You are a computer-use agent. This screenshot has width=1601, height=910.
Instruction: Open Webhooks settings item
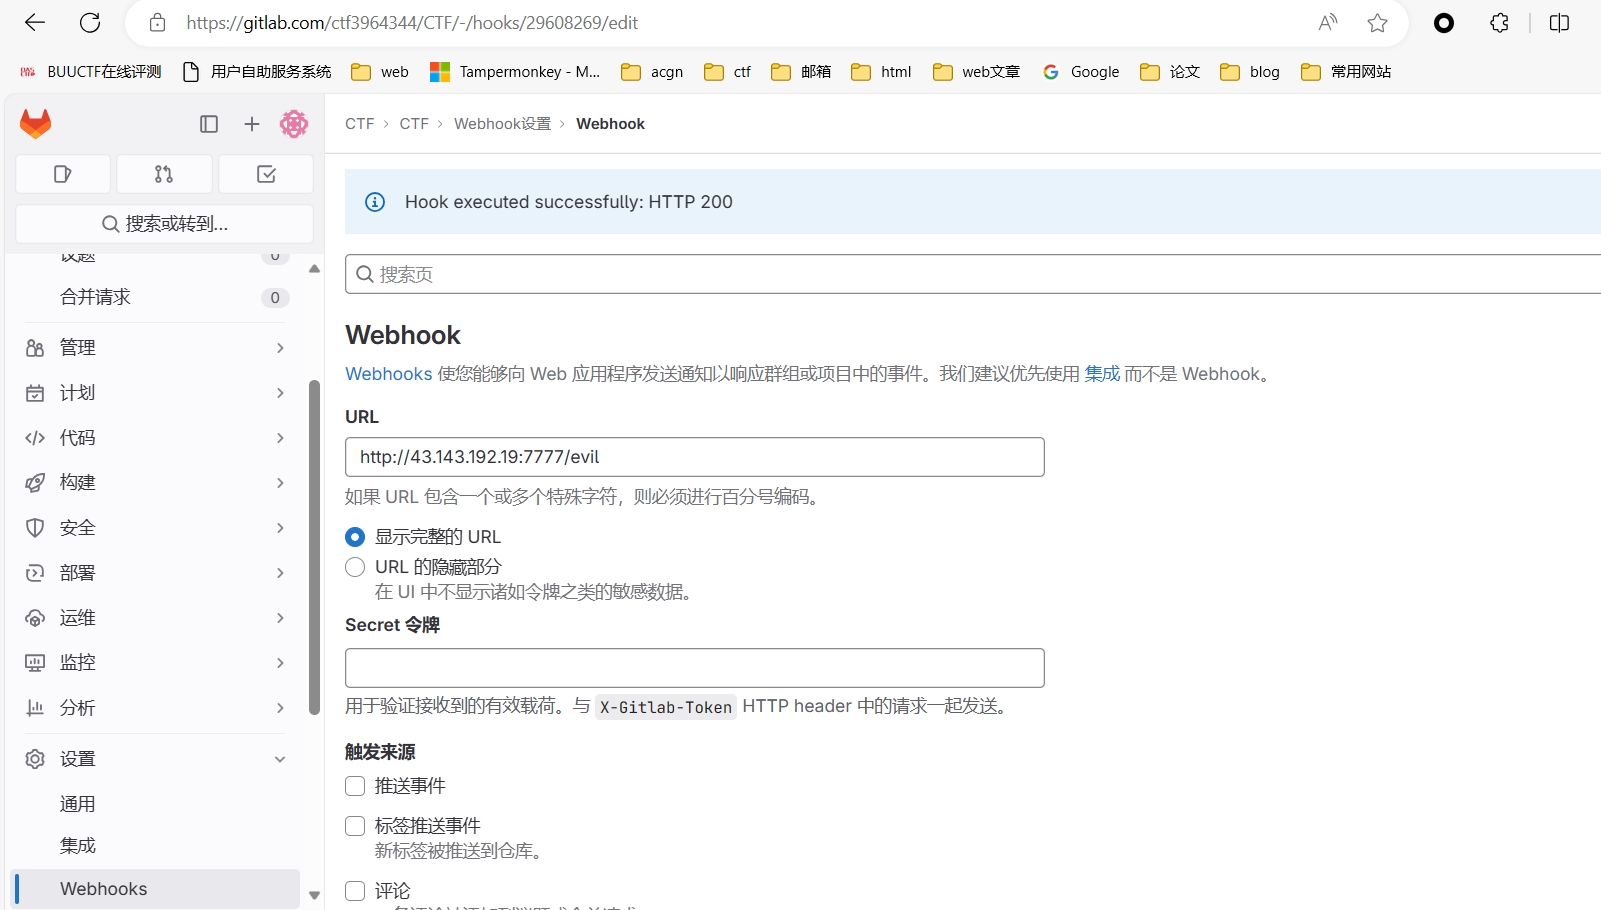(x=156, y=889)
